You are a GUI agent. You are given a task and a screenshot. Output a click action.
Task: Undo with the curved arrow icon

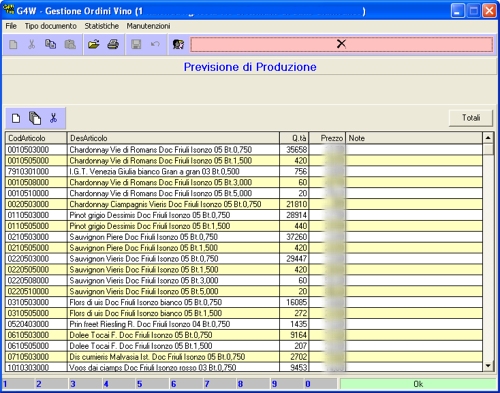point(155,44)
